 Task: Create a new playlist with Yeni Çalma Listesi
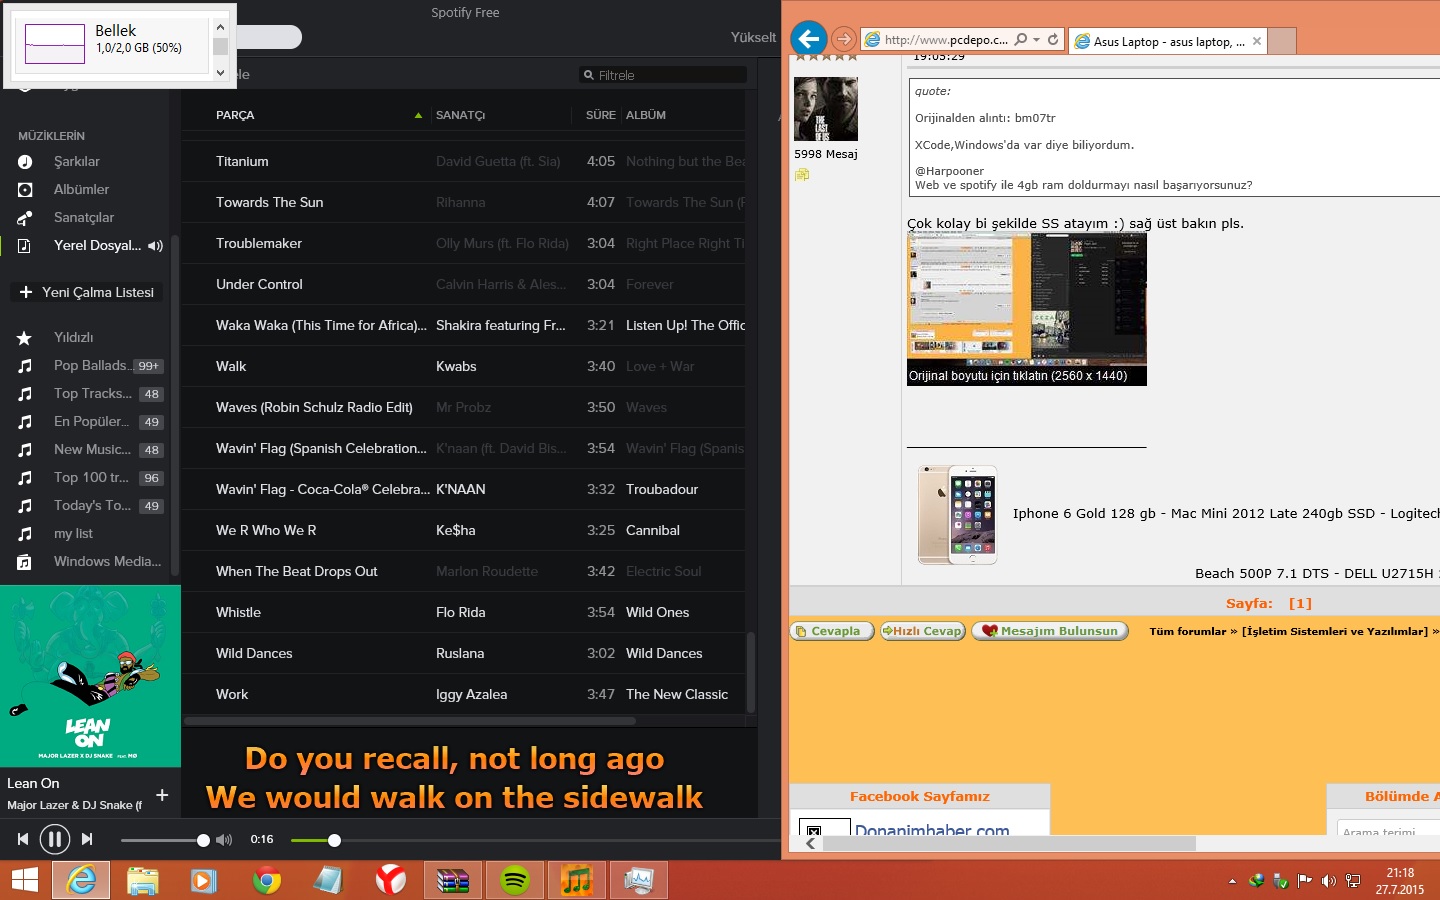click(87, 292)
